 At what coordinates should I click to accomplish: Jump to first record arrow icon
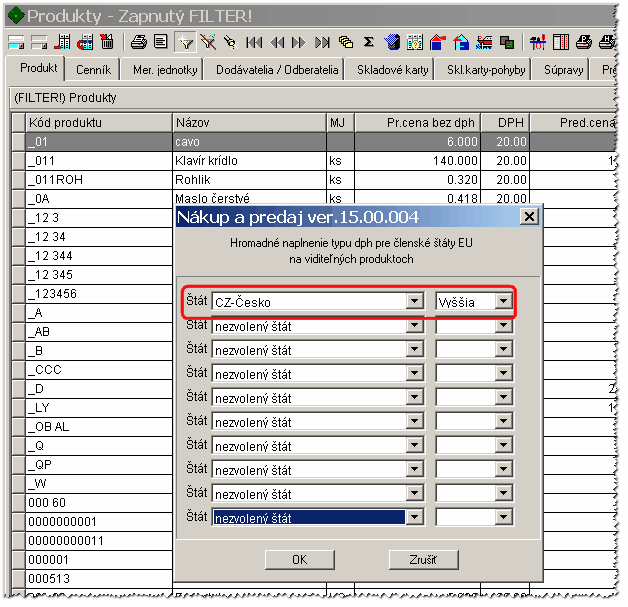point(254,42)
